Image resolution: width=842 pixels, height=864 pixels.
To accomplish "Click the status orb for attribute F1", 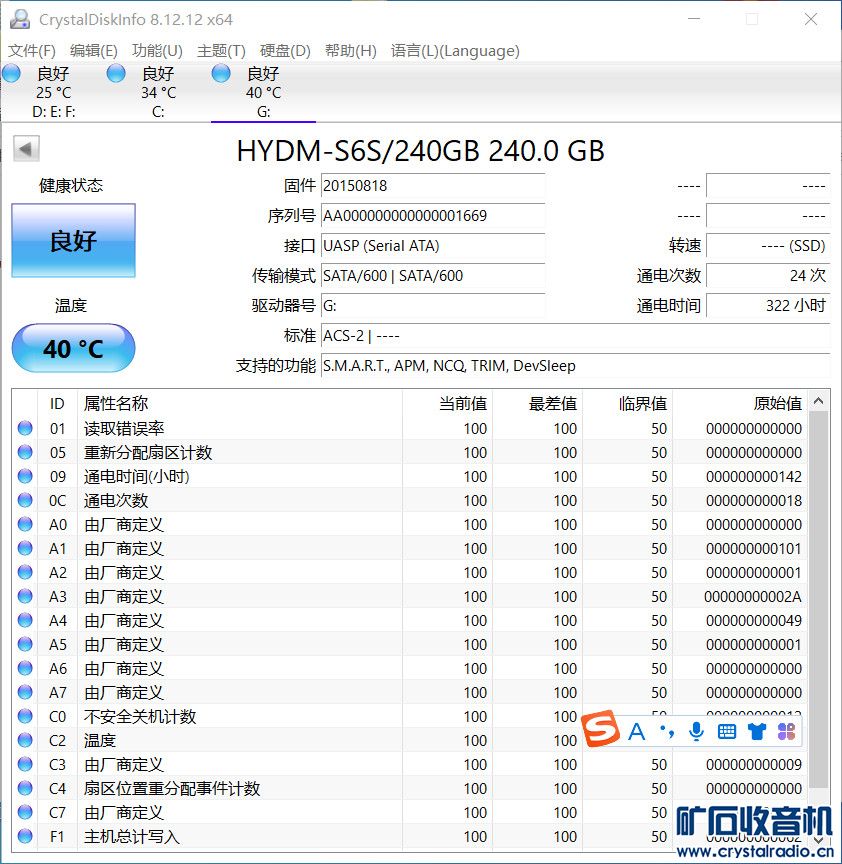I will coord(25,836).
